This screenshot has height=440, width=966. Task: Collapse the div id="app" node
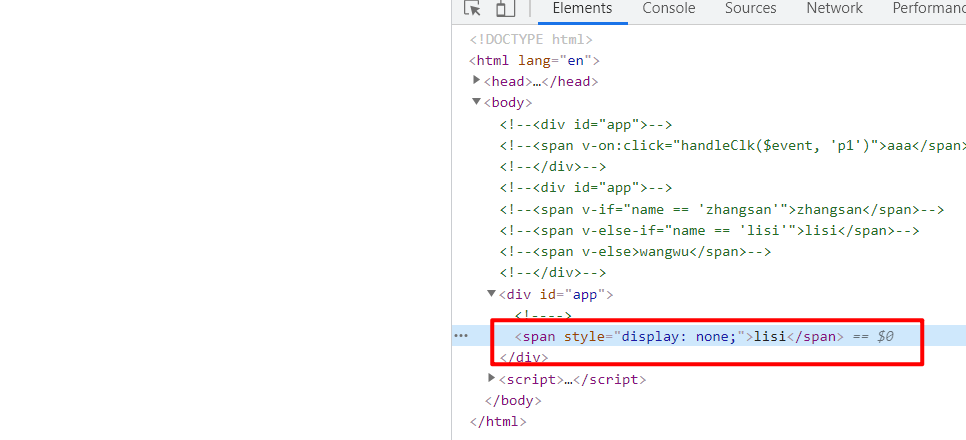pyautogui.click(x=491, y=294)
